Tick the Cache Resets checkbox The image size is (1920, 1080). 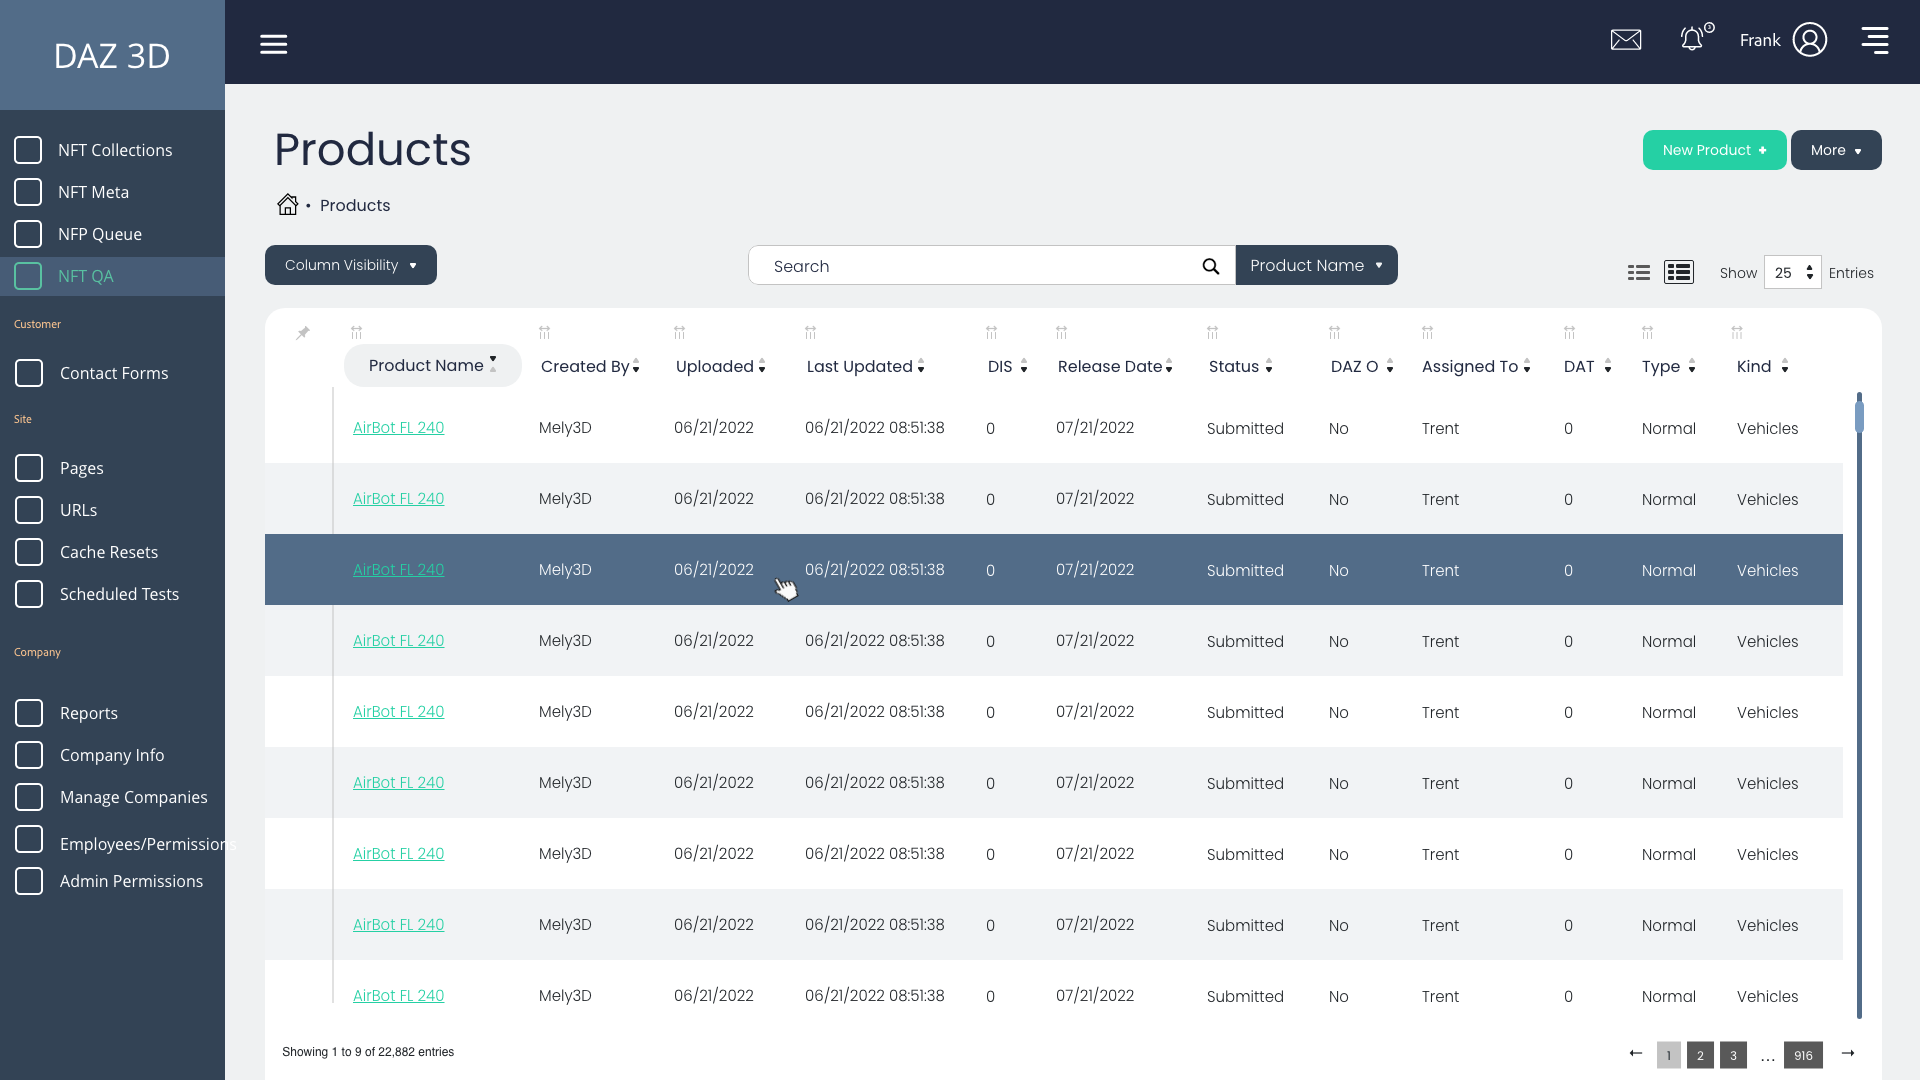click(x=29, y=552)
